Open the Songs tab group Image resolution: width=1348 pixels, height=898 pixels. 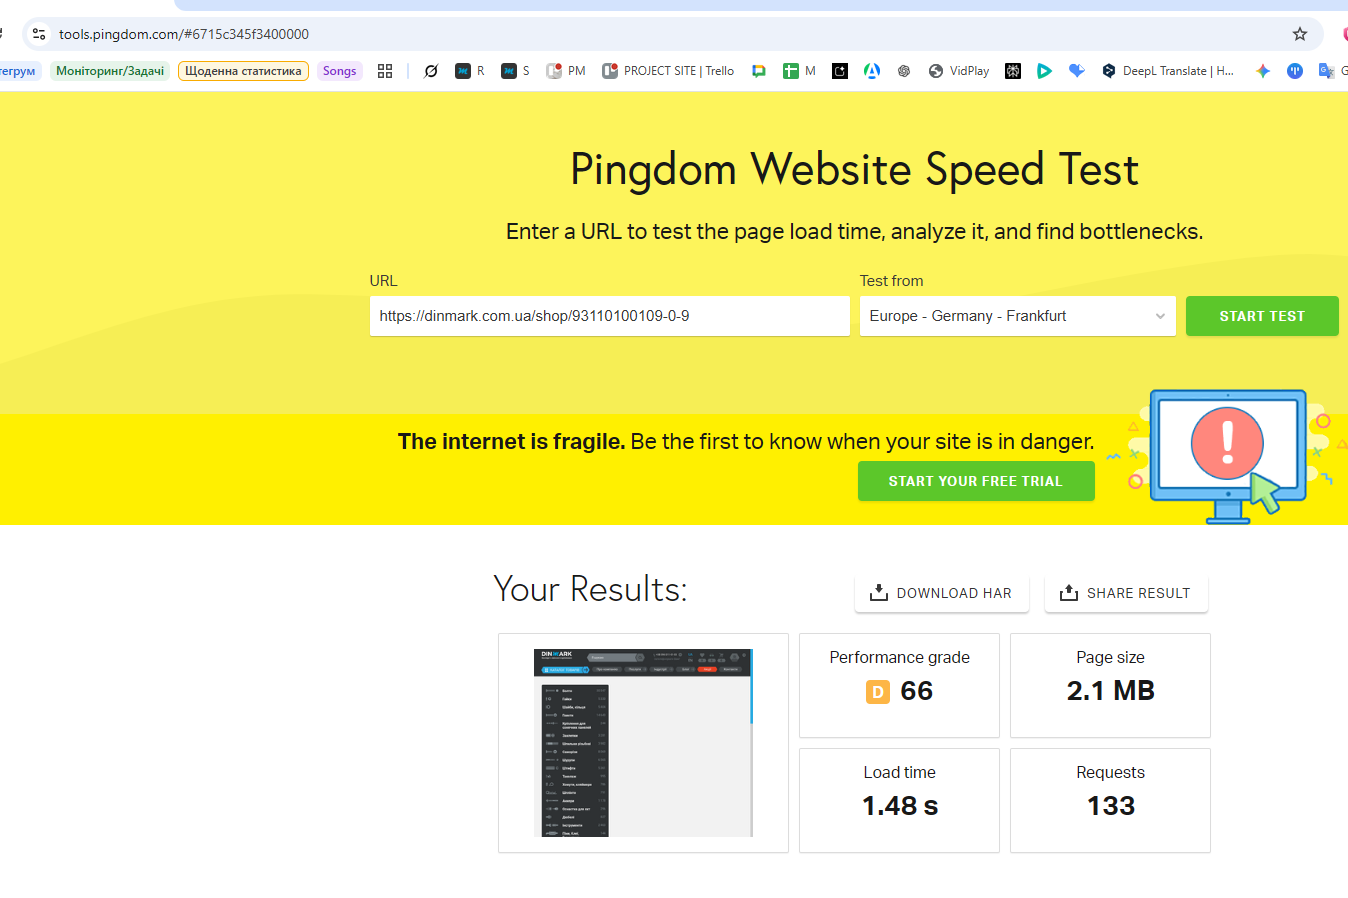coord(339,71)
